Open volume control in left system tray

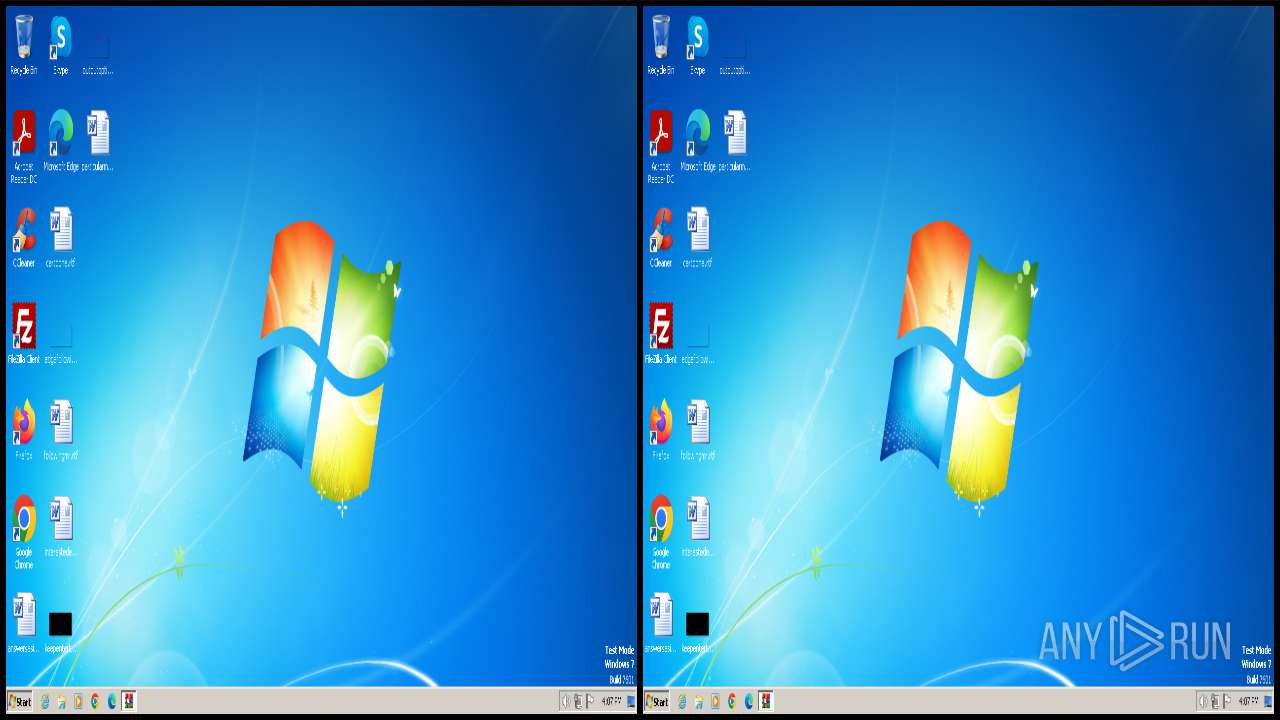point(566,702)
